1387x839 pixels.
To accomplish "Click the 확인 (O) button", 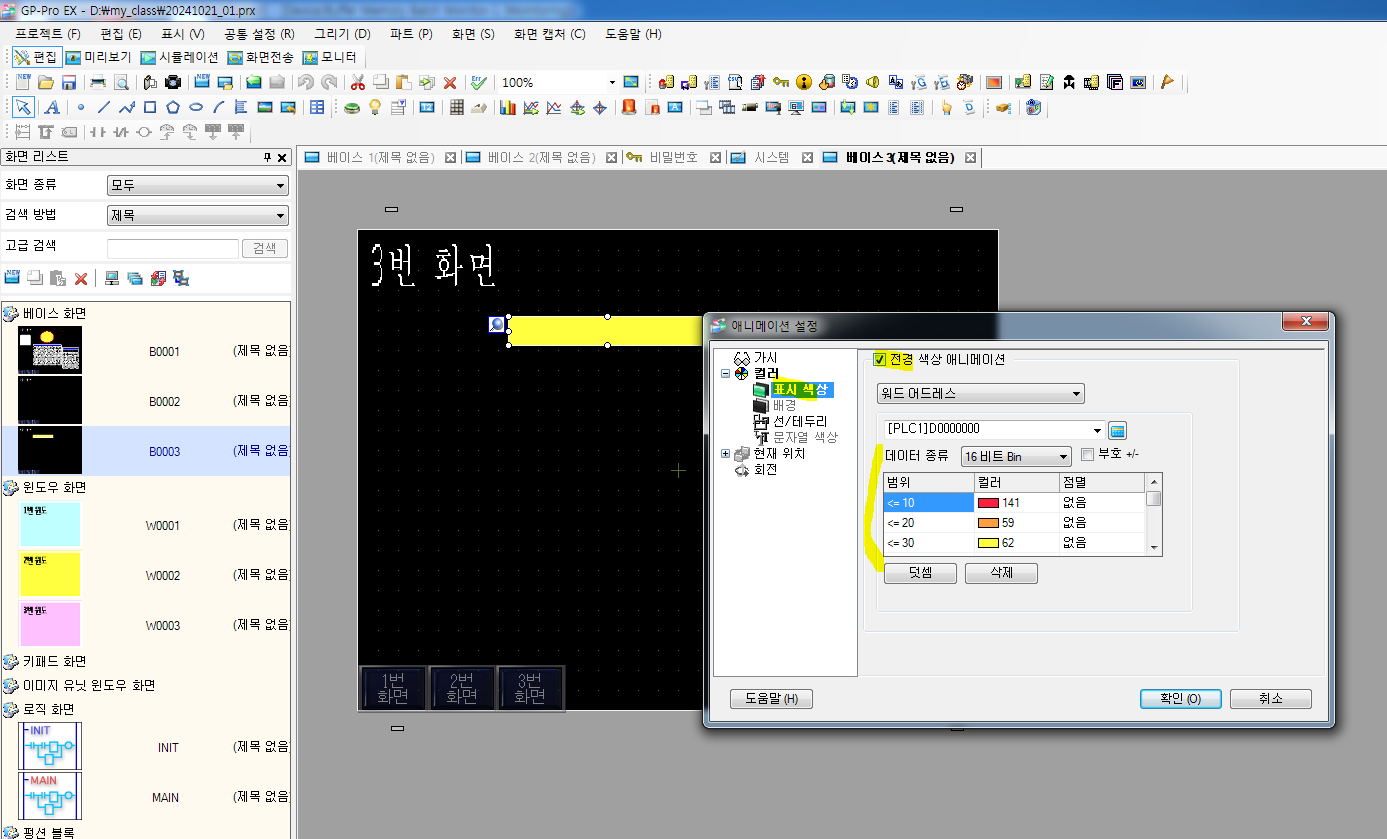I will [1181, 699].
